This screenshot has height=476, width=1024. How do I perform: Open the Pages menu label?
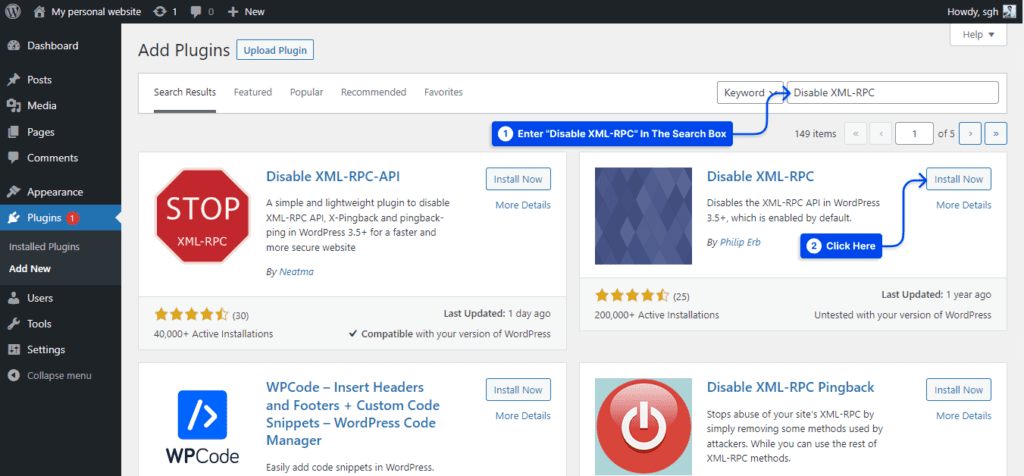[40, 132]
